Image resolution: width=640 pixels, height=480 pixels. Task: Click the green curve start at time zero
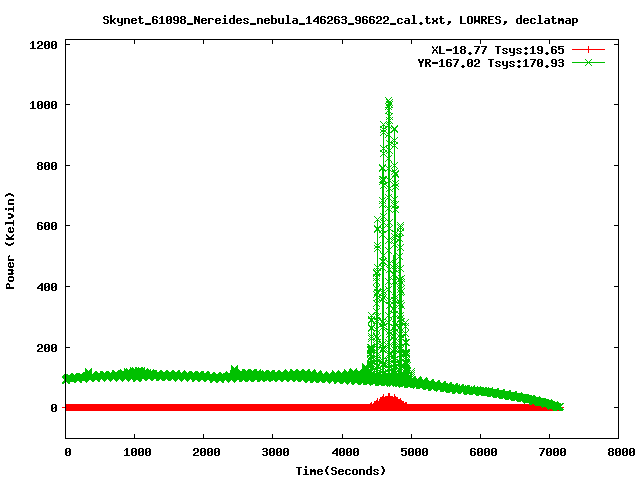67,379
